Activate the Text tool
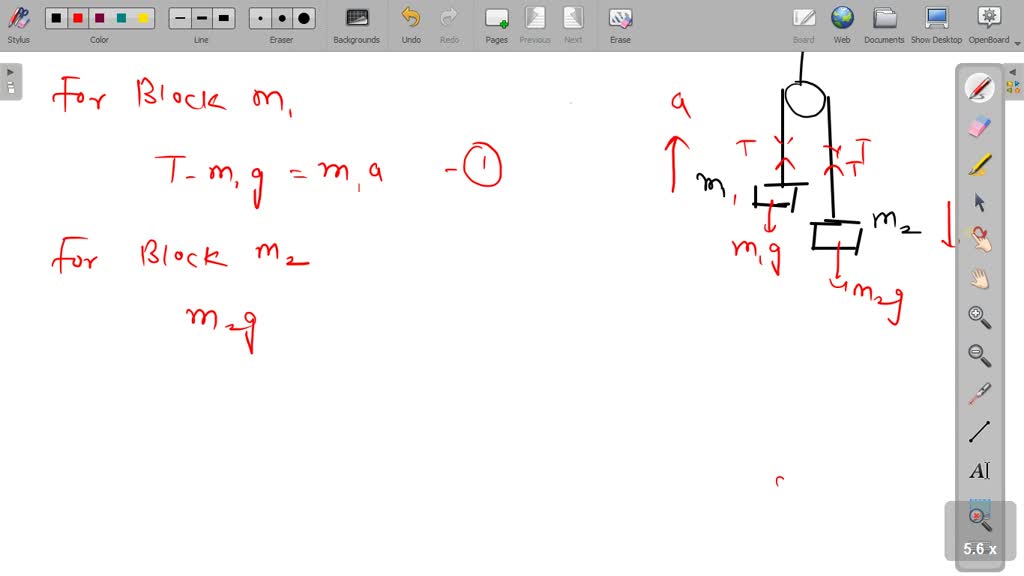 979,470
